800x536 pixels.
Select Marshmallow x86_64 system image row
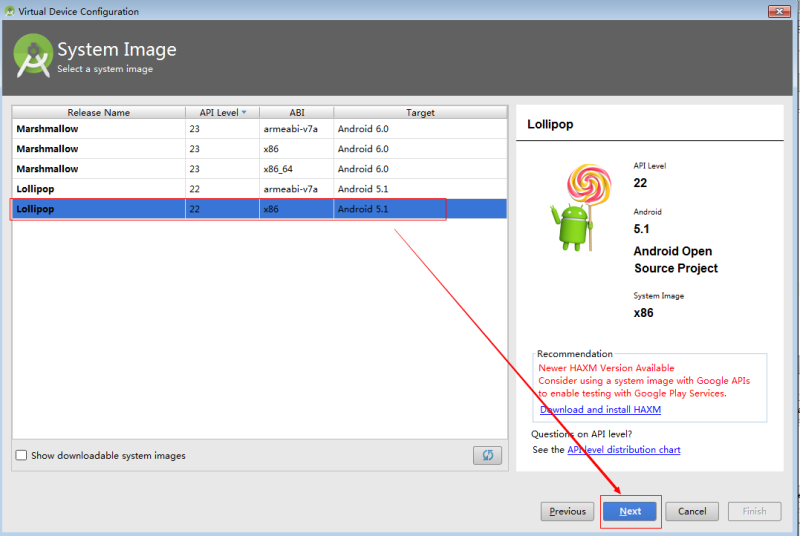click(x=260, y=169)
